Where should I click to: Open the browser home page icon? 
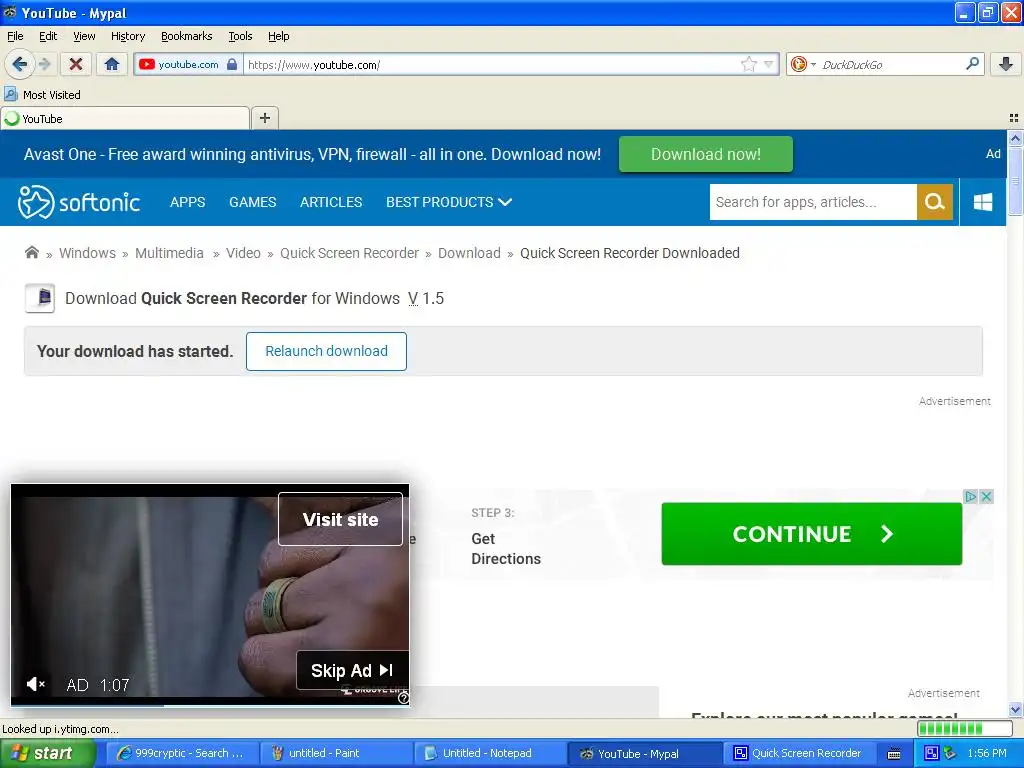112,64
